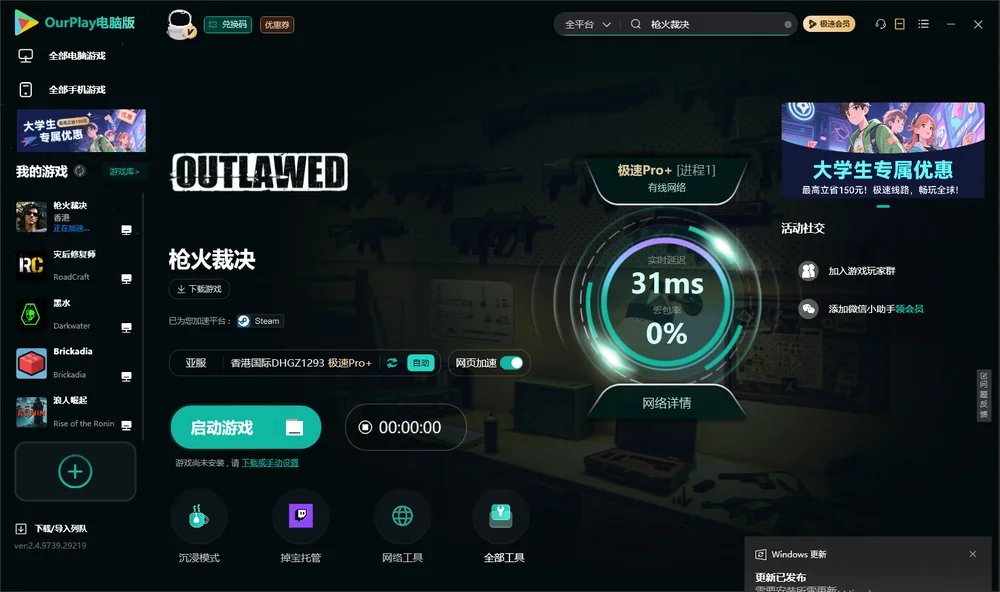This screenshot has height=592, width=1000.
Task: Open the 网络工具 globe icon
Action: point(402,516)
